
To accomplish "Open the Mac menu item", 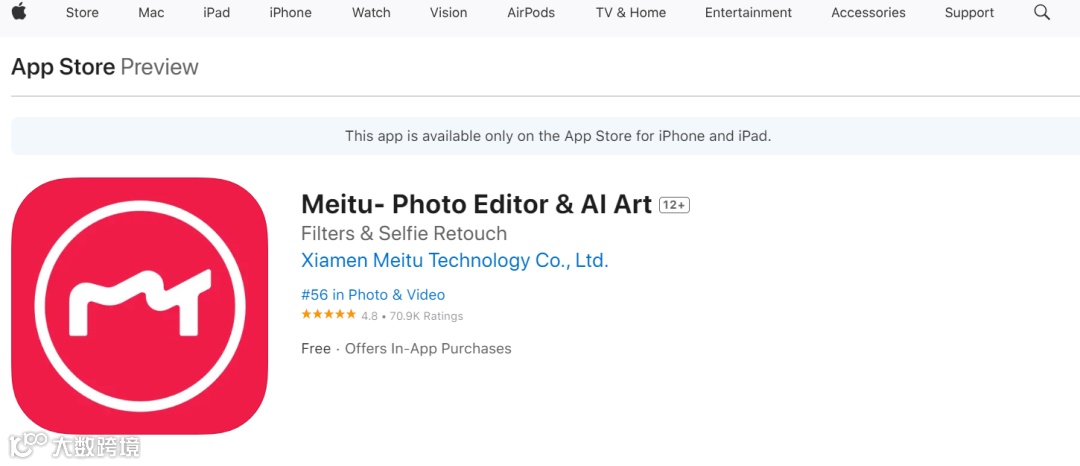I will pyautogui.click(x=151, y=13).
